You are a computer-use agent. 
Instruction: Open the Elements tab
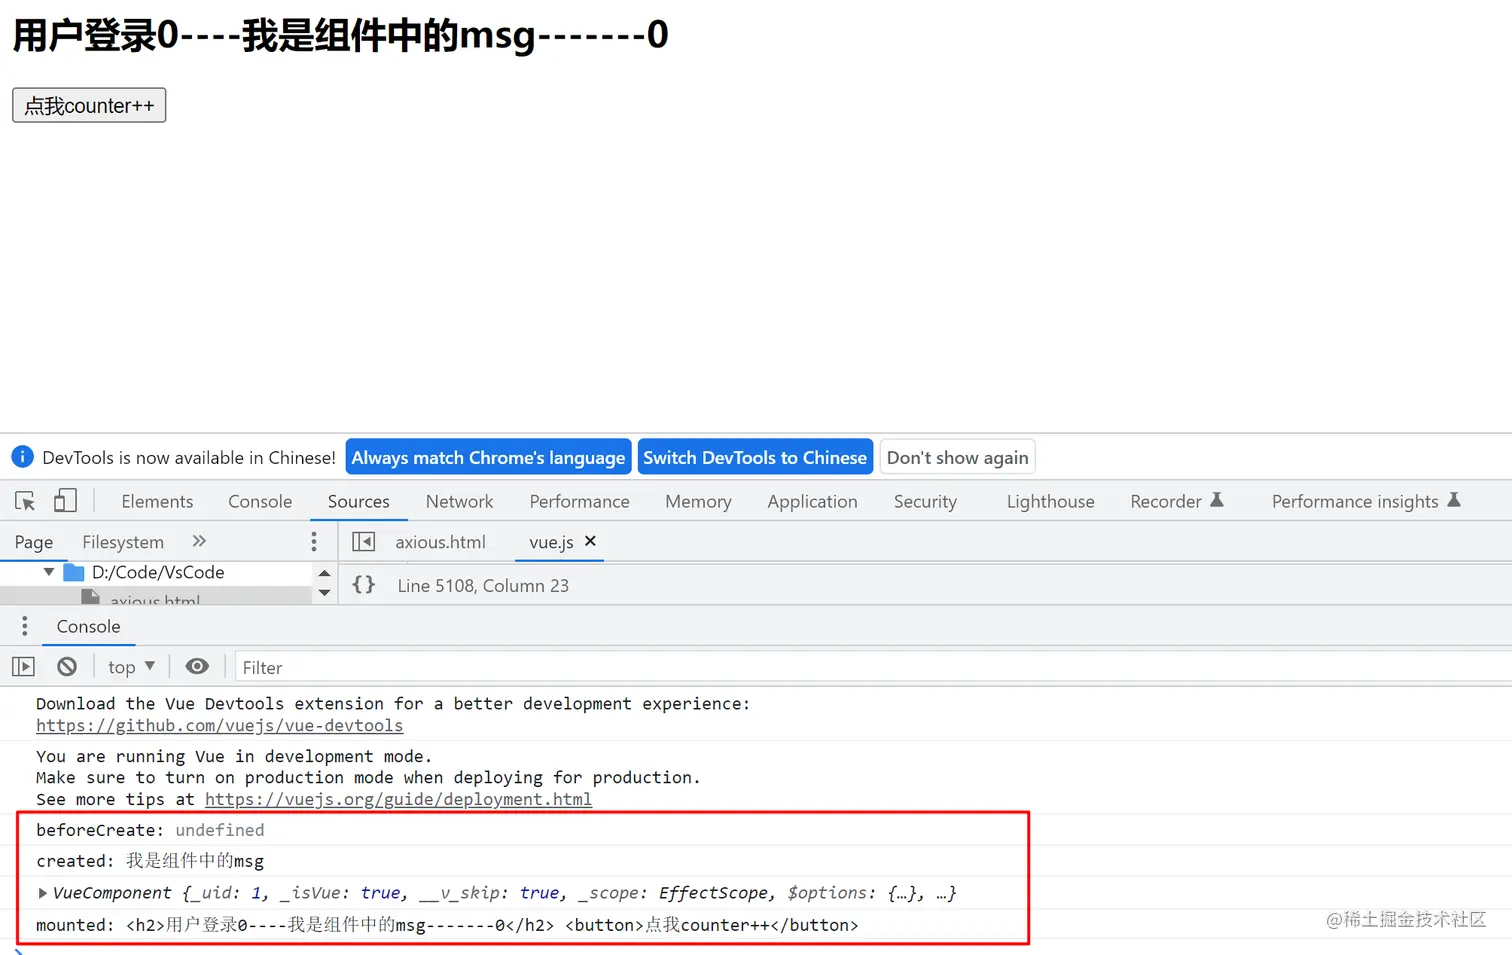(x=157, y=501)
